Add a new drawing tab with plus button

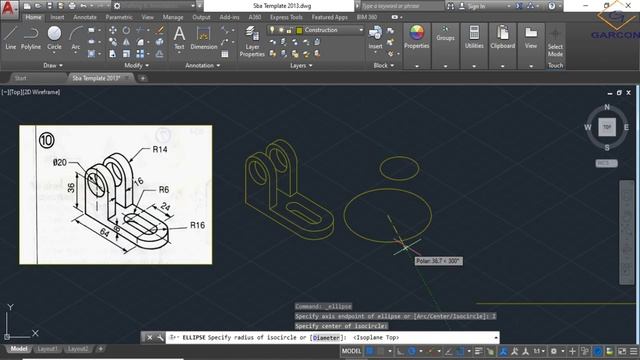click(x=143, y=78)
